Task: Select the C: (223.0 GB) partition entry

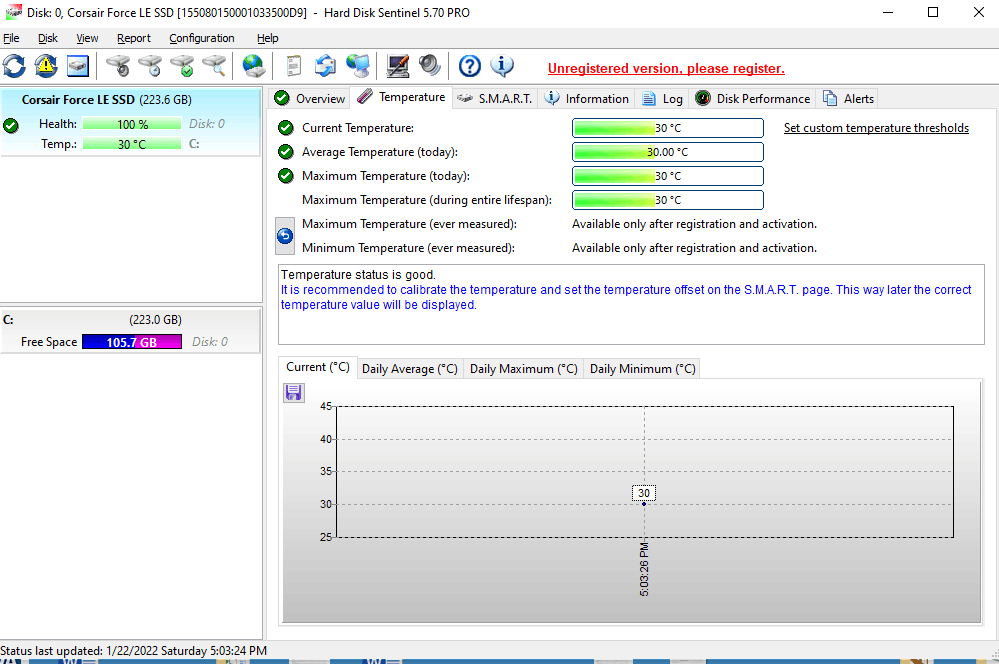Action: coord(131,330)
